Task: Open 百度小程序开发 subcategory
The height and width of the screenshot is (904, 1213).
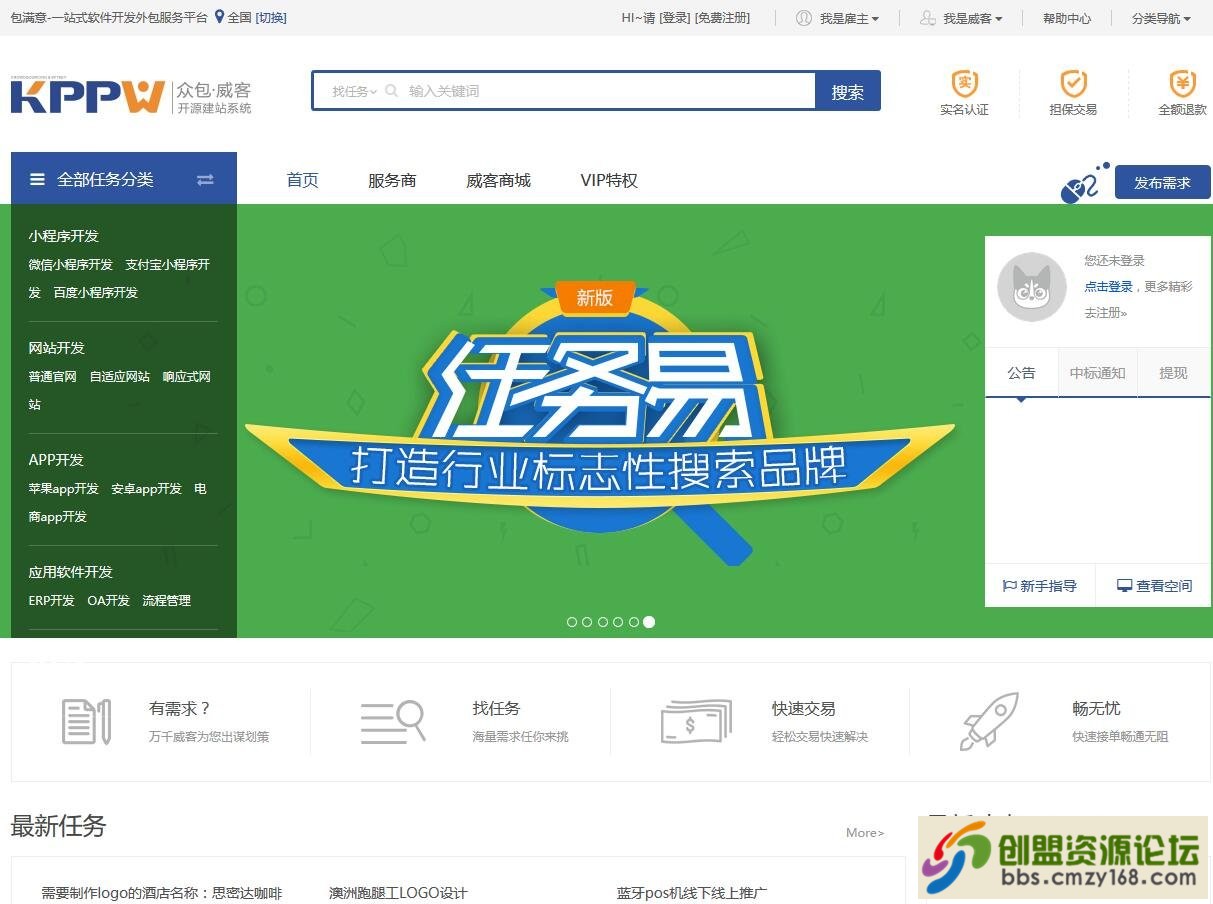Action: click(96, 293)
